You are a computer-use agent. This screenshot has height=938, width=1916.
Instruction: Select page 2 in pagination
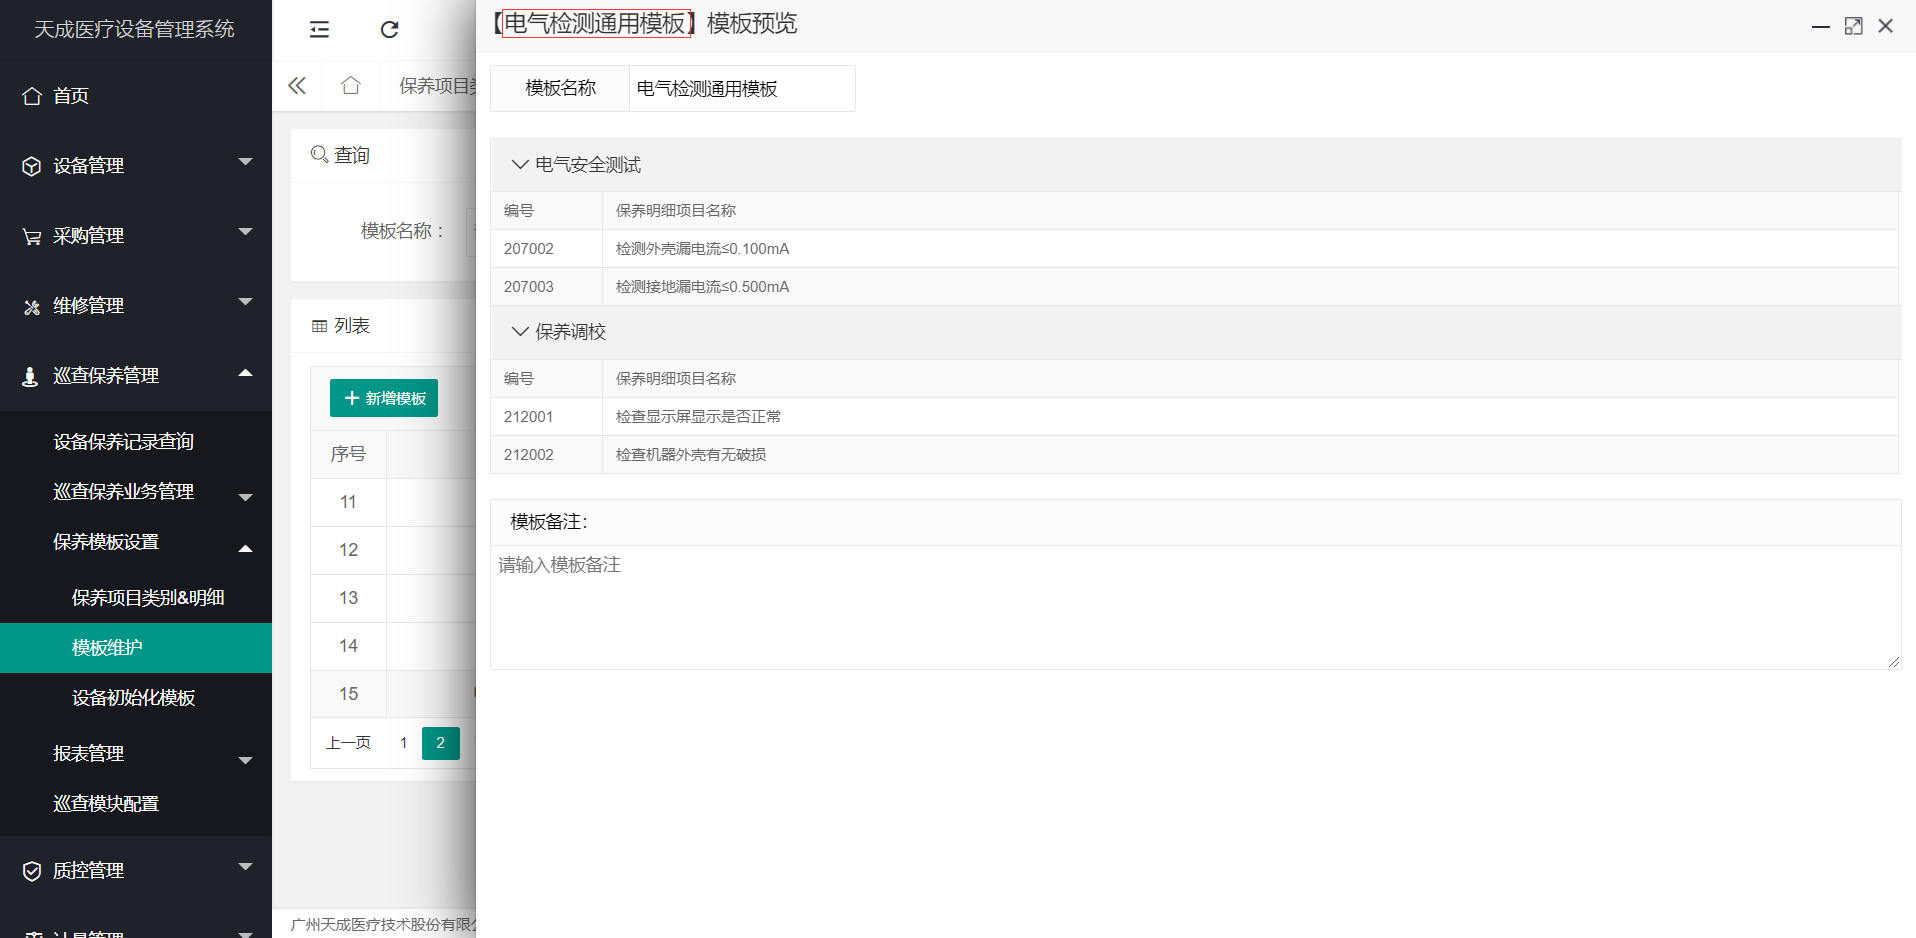point(440,743)
